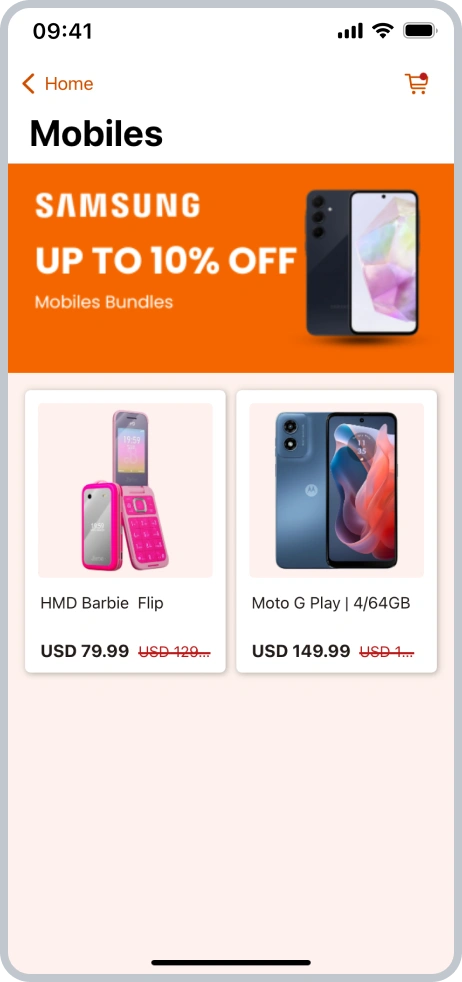
Task: Tap the USD 79.99 price
Action: (85, 651)
